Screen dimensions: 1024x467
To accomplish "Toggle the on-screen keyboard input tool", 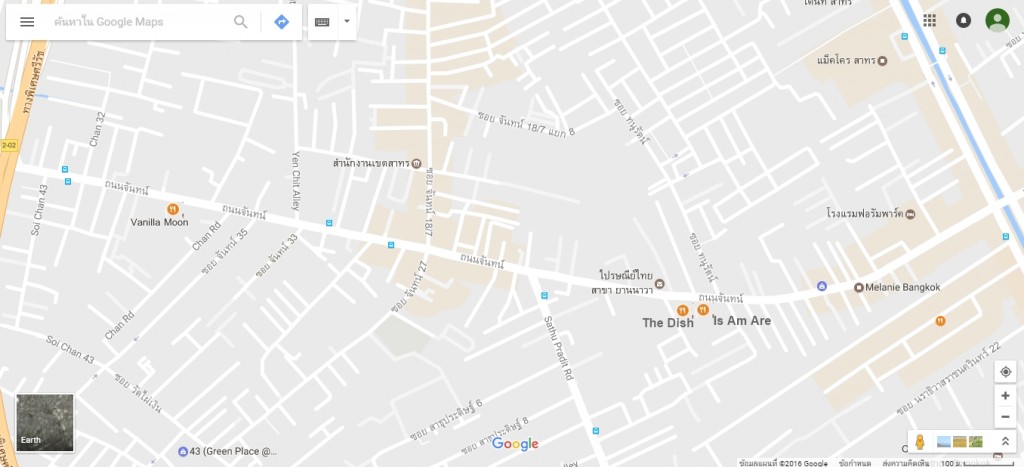I will click(x=322, y=22).
